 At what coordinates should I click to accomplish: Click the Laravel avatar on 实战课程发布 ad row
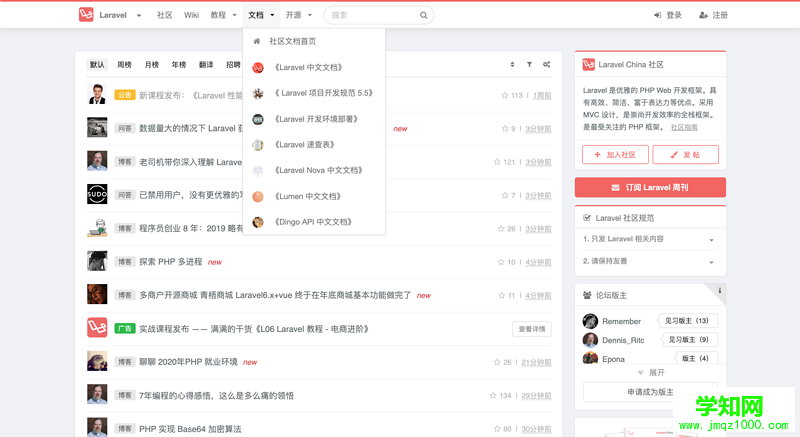97,328
